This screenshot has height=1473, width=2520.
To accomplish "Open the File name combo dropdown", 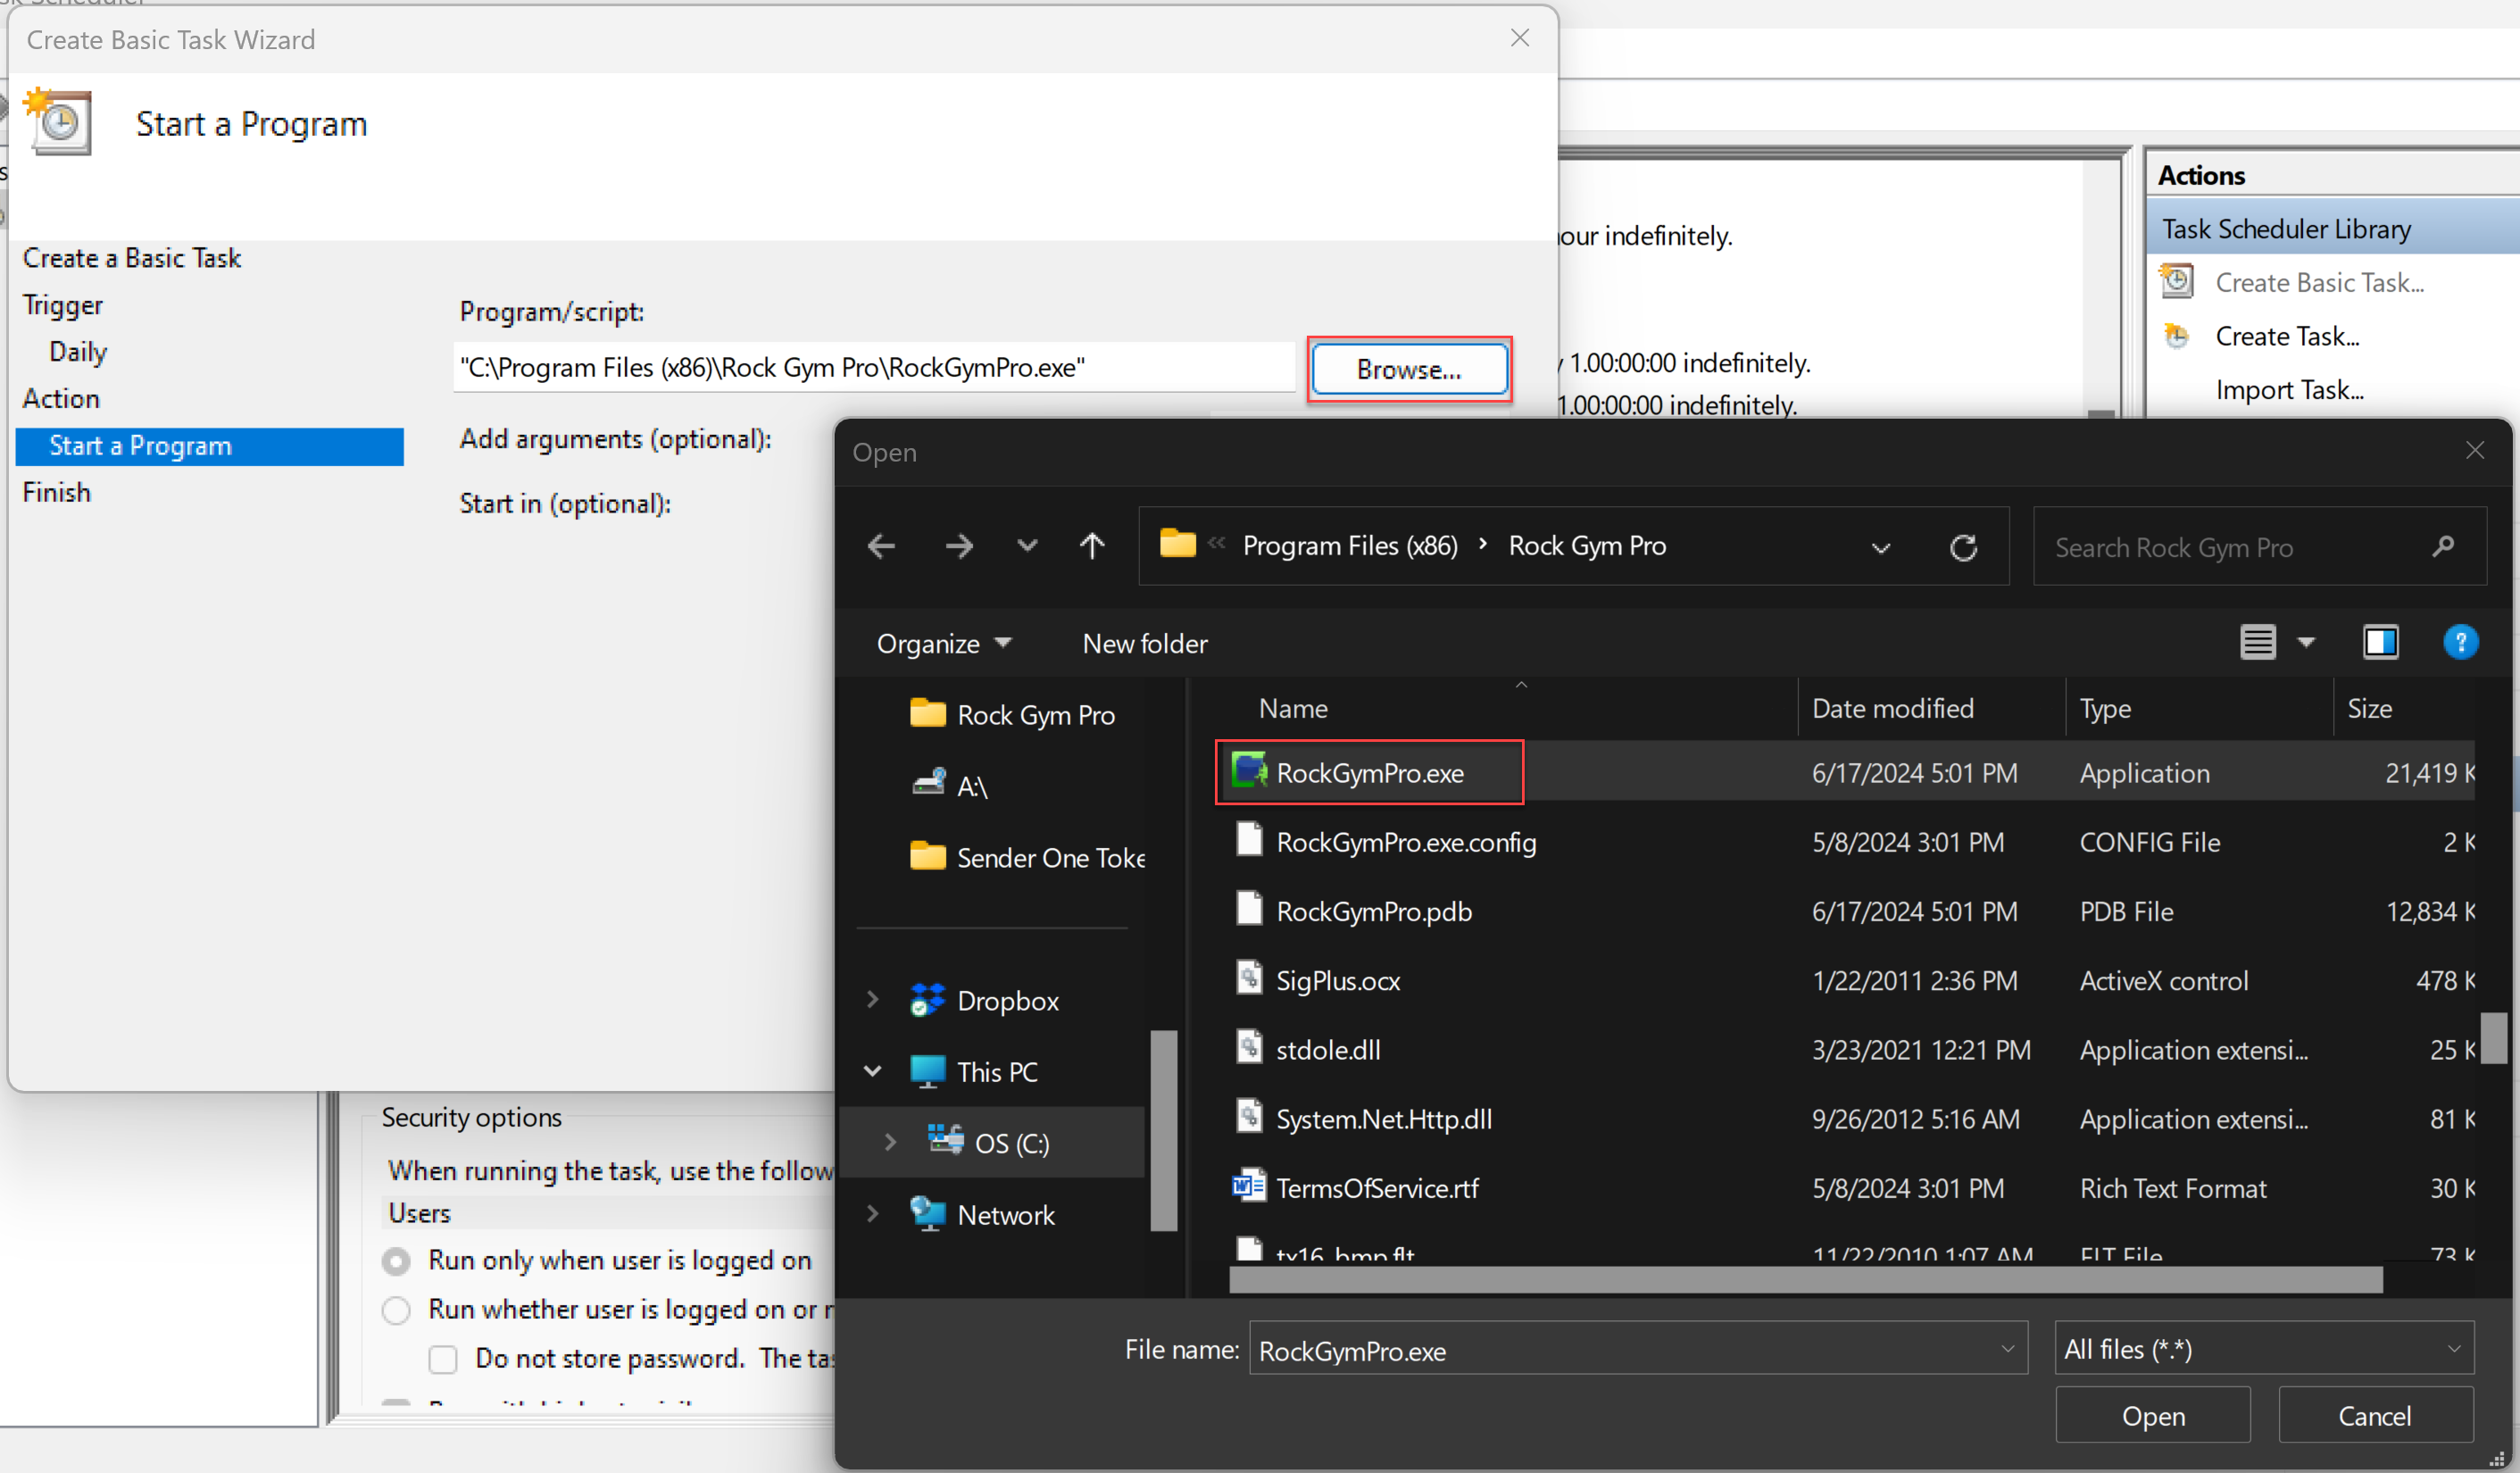I will [x=2007, y=1349].
